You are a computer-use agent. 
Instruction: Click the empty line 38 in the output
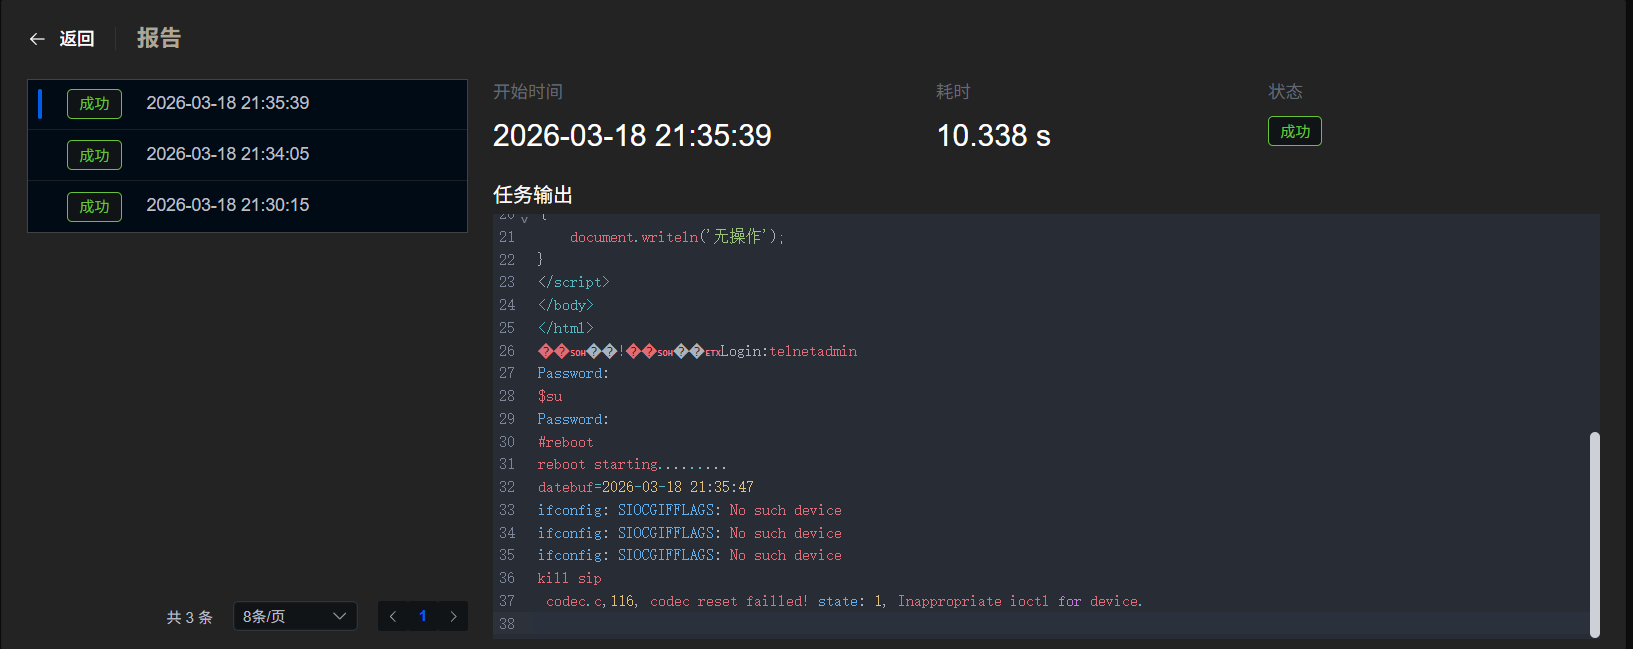point(900,624)
